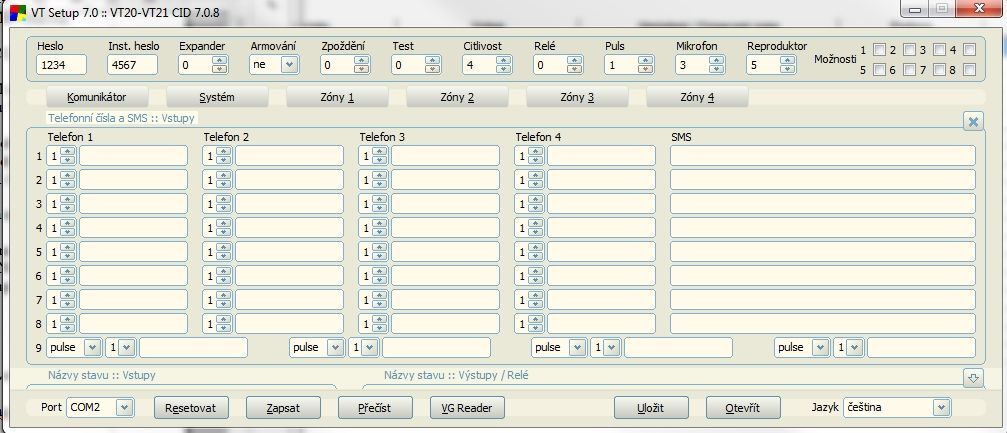Click the SMS text field in row 1
1007x433 pixels.
[x=822, y=156]
